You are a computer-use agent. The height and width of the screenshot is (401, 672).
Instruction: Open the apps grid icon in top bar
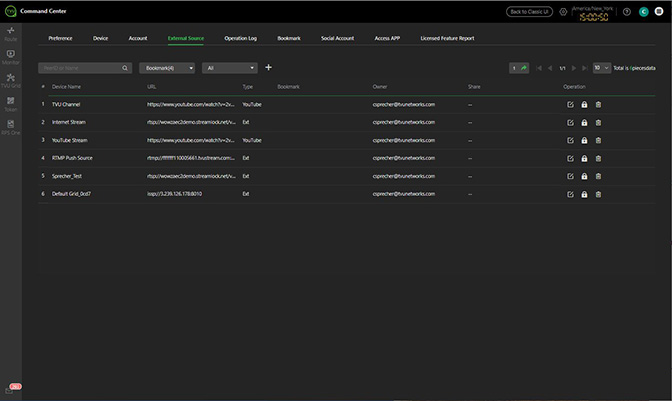(x=659, y=12)
